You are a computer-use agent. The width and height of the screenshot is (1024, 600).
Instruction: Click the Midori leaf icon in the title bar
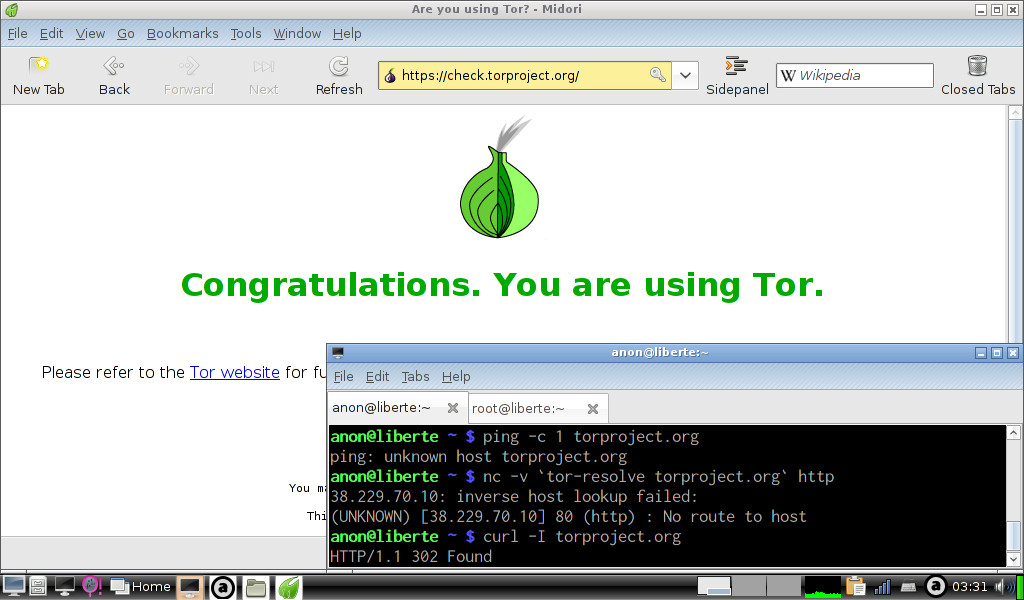(x=11, y=10)
